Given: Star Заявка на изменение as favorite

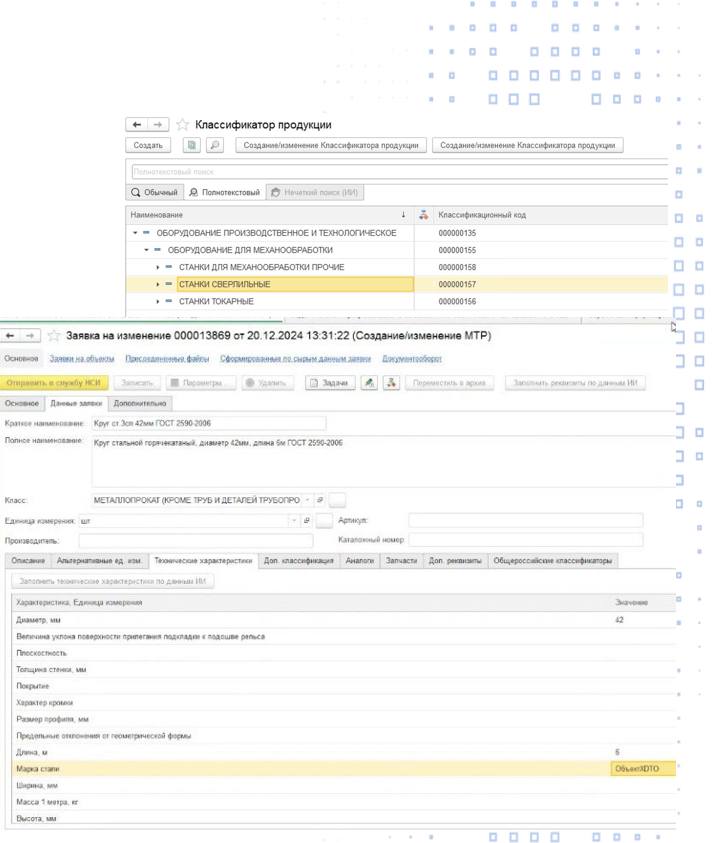Looking at the screenshot, I should click(x=54, y=336).
